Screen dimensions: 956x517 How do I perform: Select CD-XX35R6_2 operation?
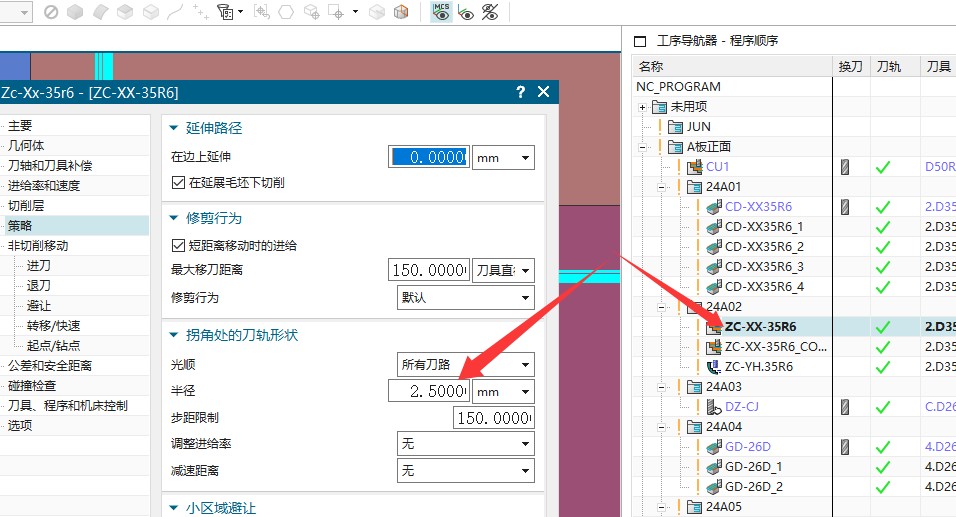click(x=765, y=247)
